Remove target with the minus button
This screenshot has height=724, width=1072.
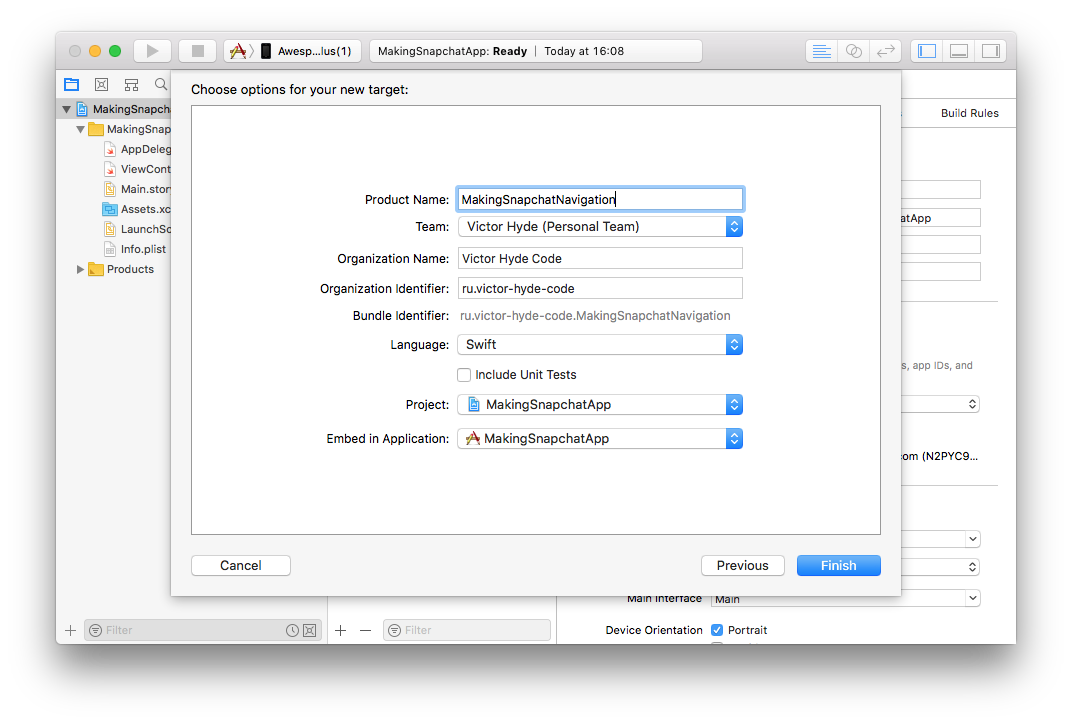point(365,630)
